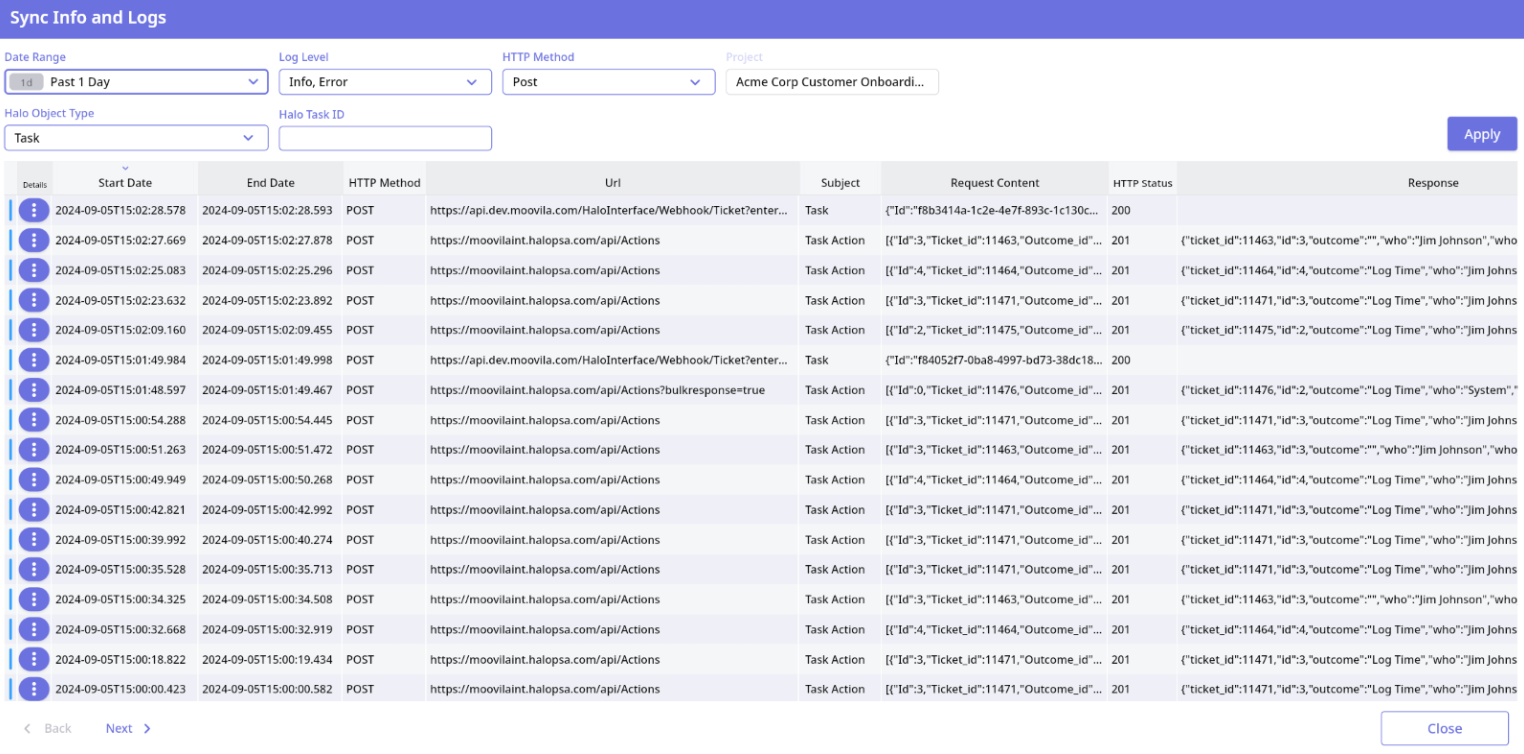Open the Halo Object Type dropdown
The width and height of the screenshot is (1524, 754).
click(136, 138)
